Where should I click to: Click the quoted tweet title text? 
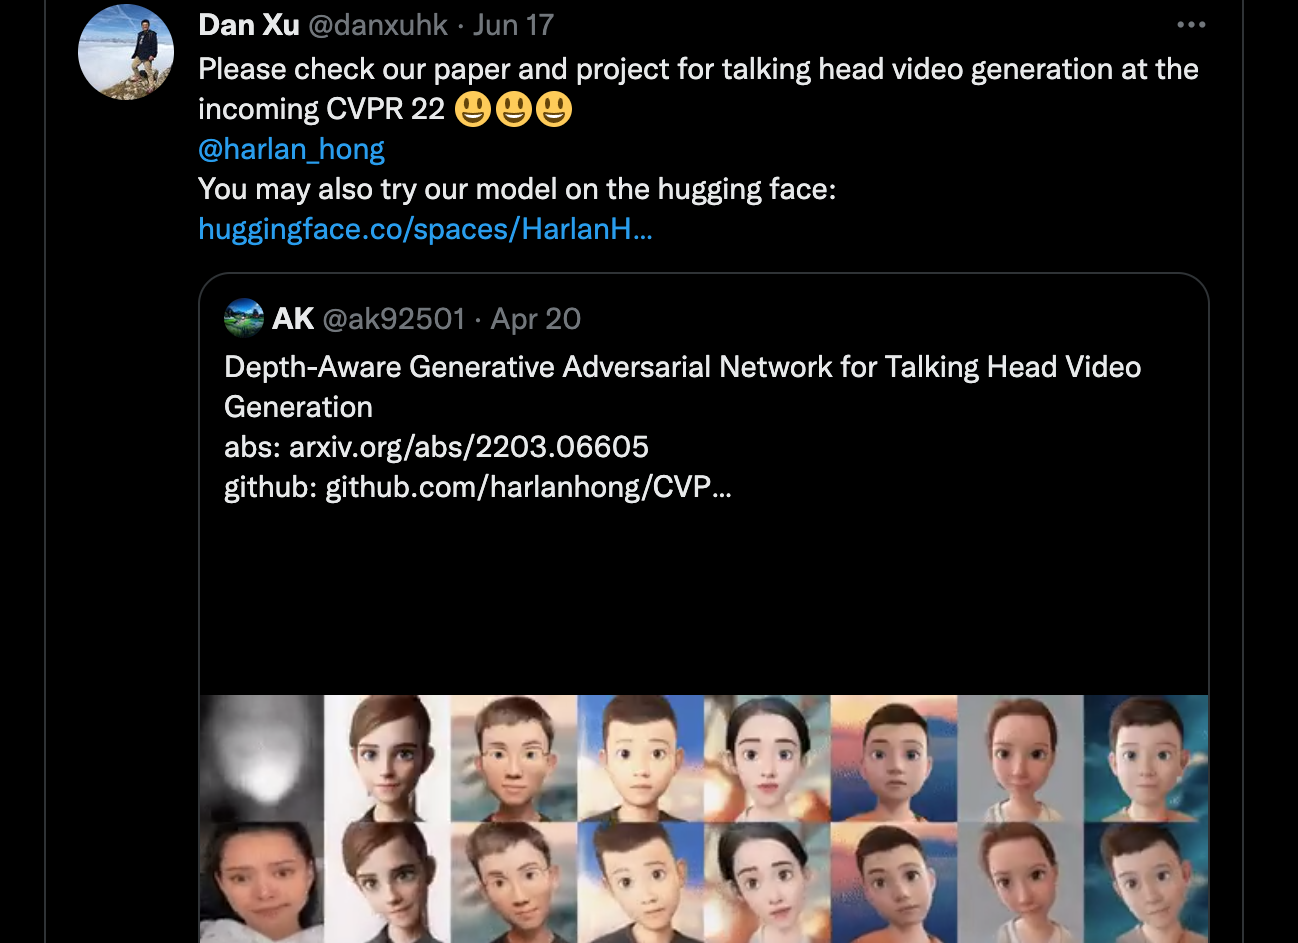[x=682, y=387]
